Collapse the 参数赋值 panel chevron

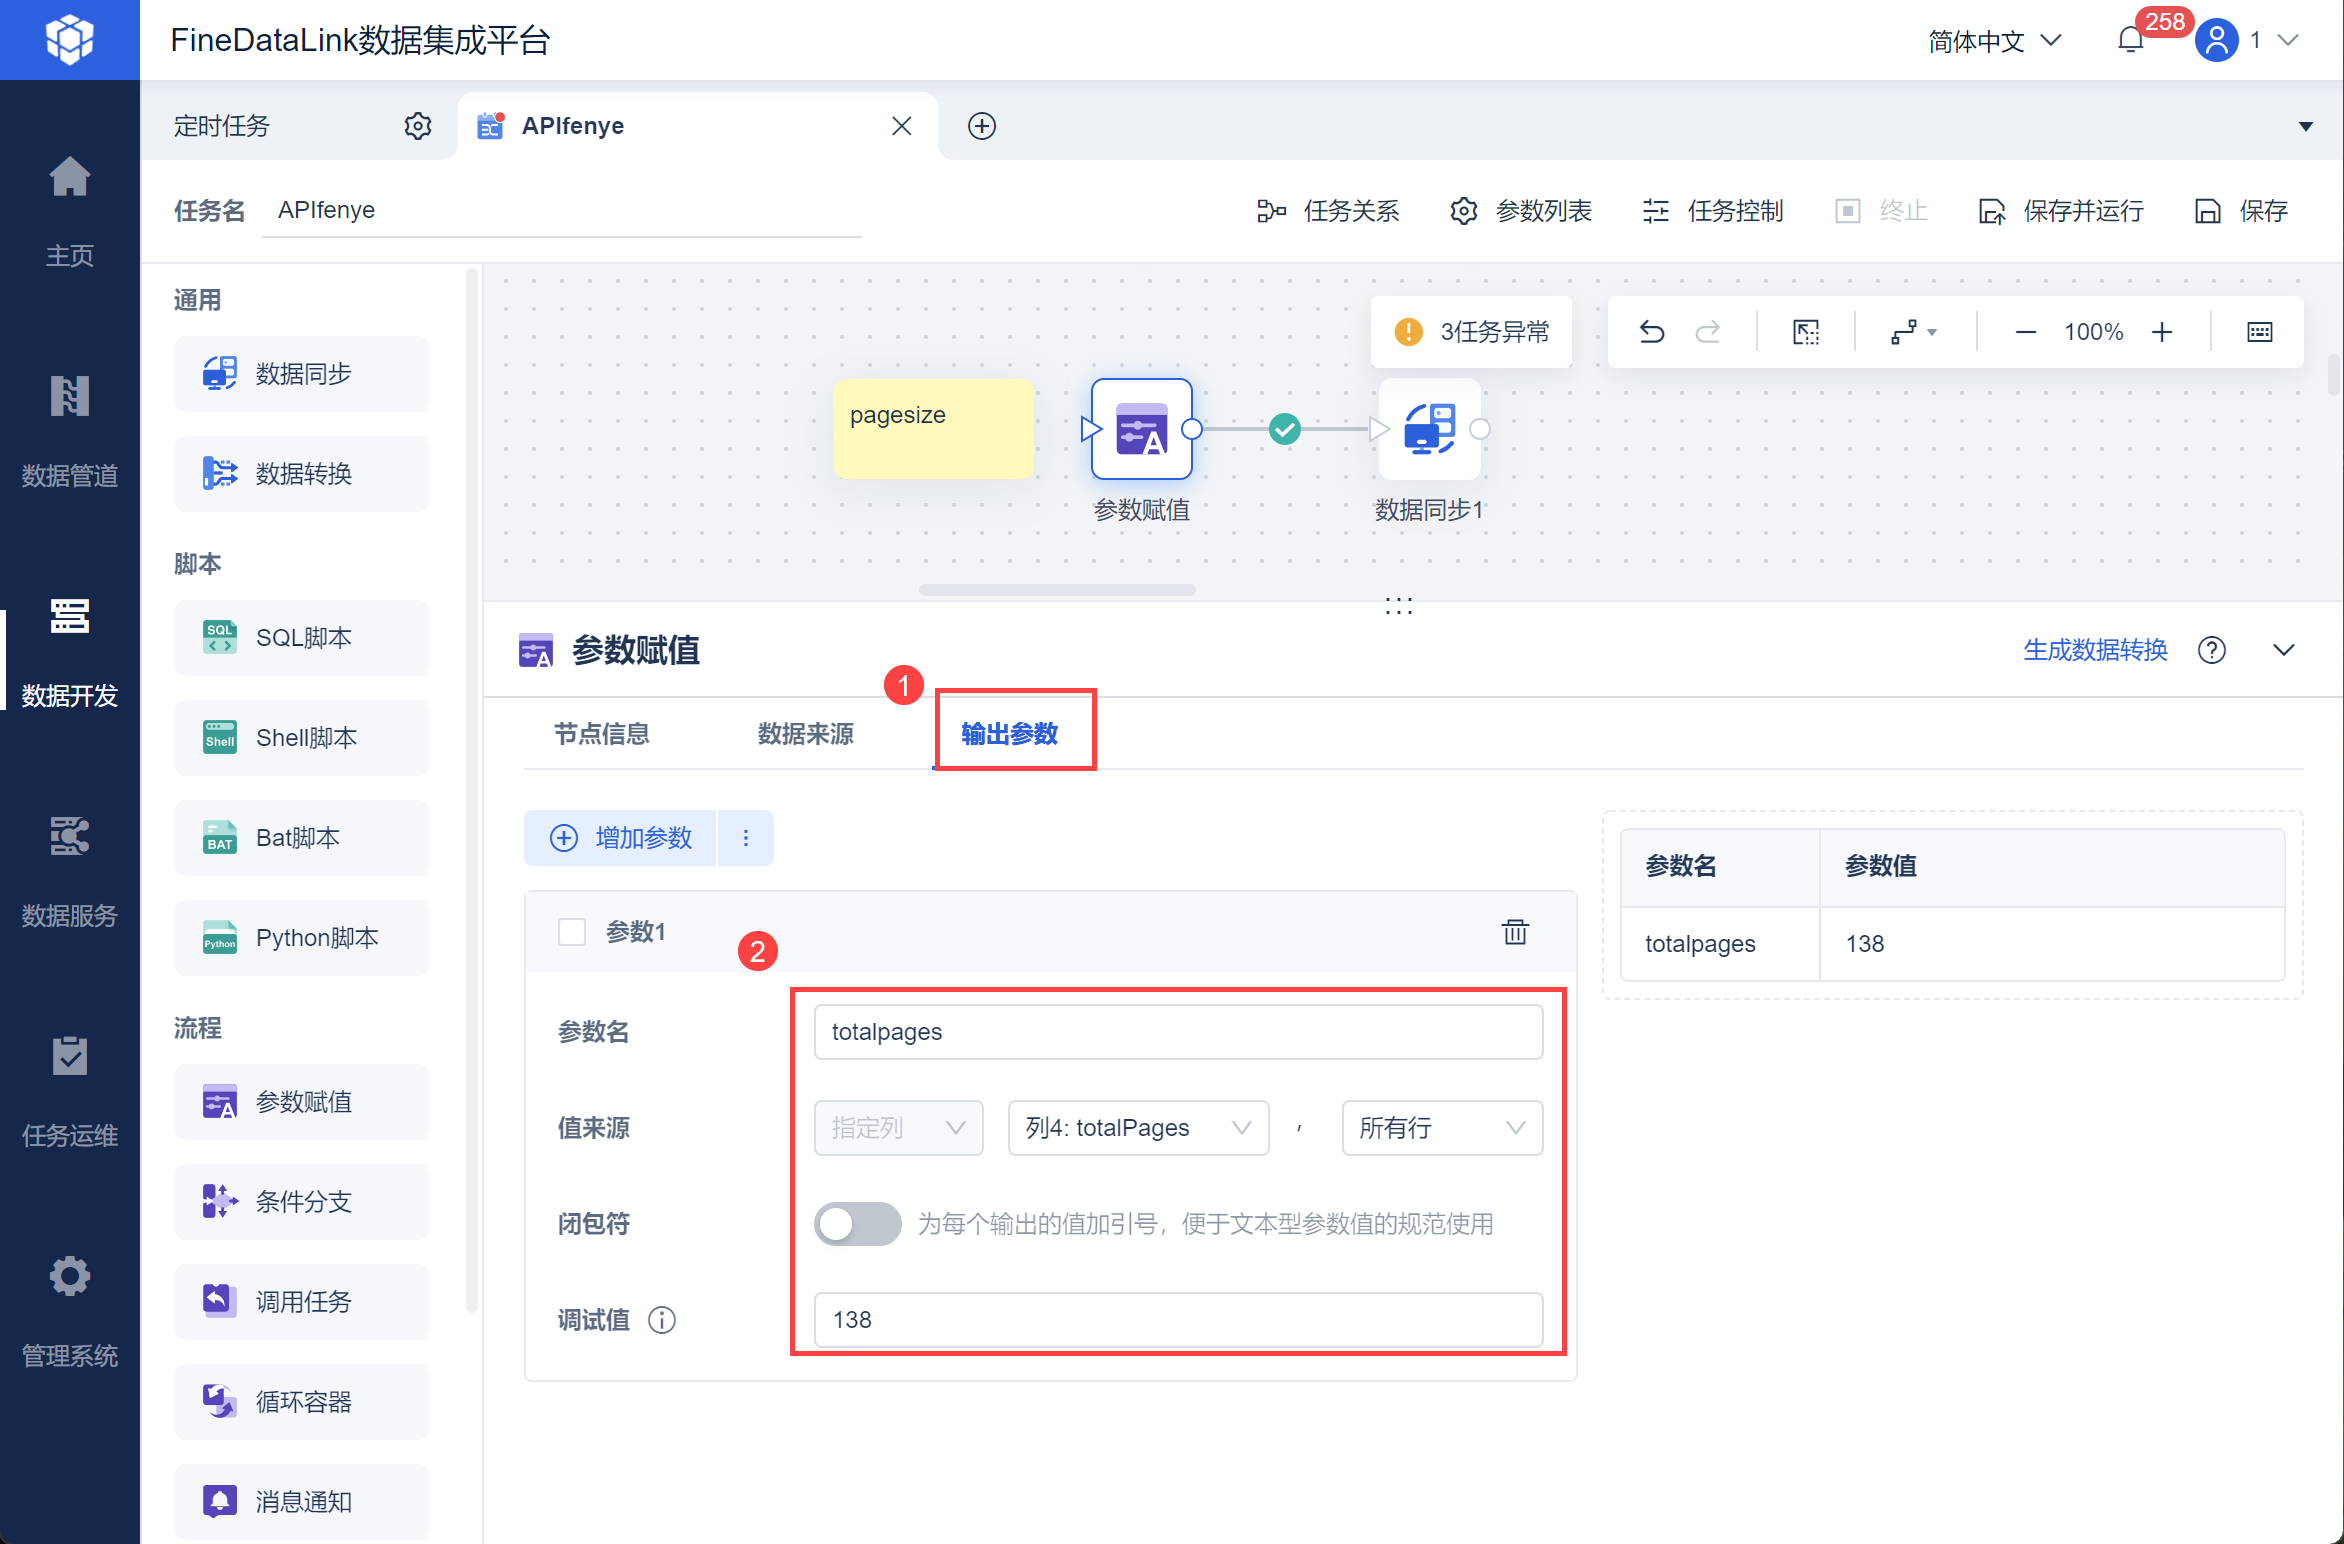(x=2284, y=650)
